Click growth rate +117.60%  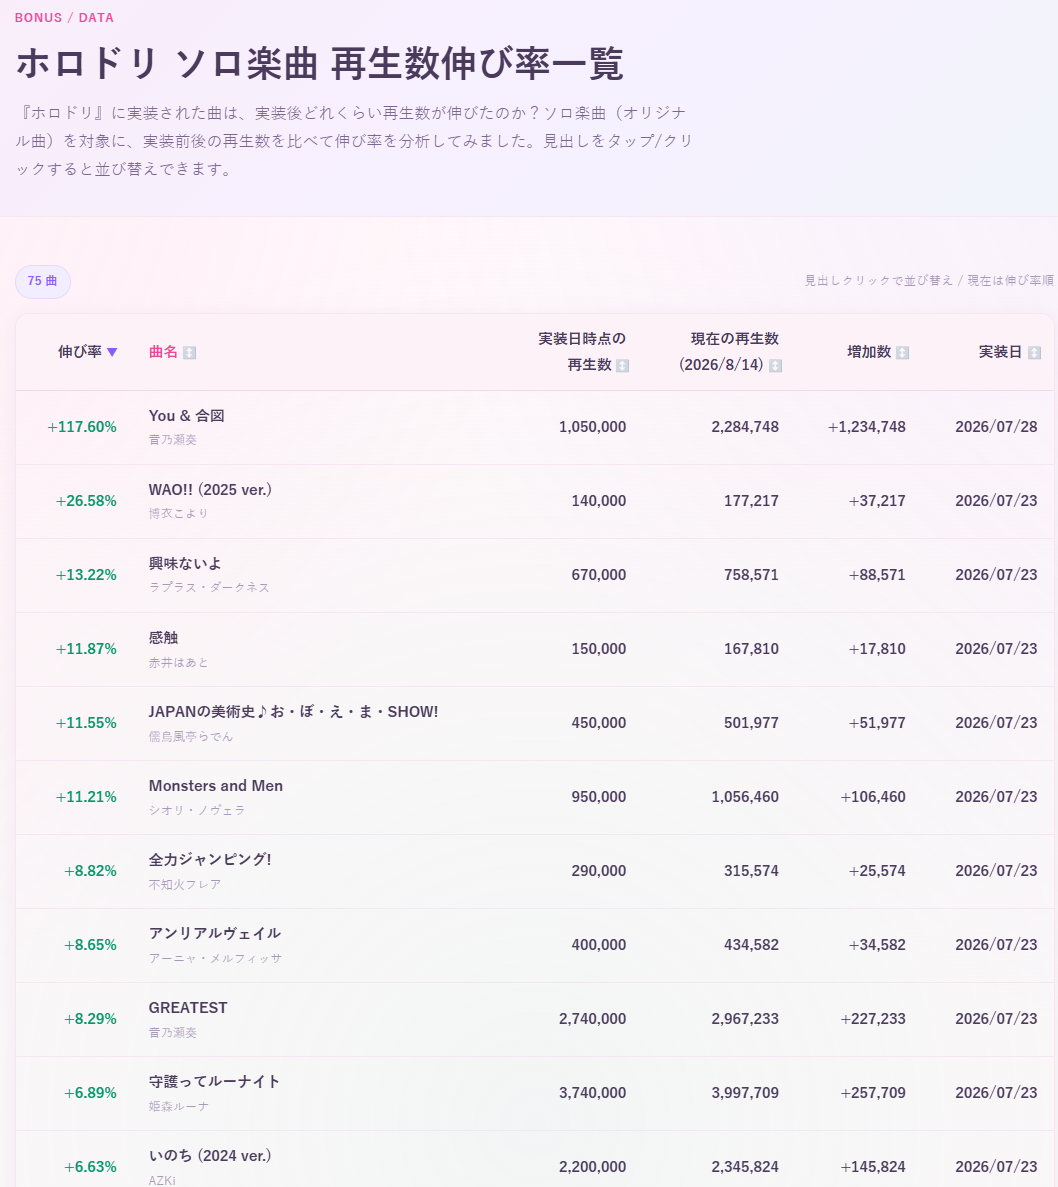click(82, 427)
